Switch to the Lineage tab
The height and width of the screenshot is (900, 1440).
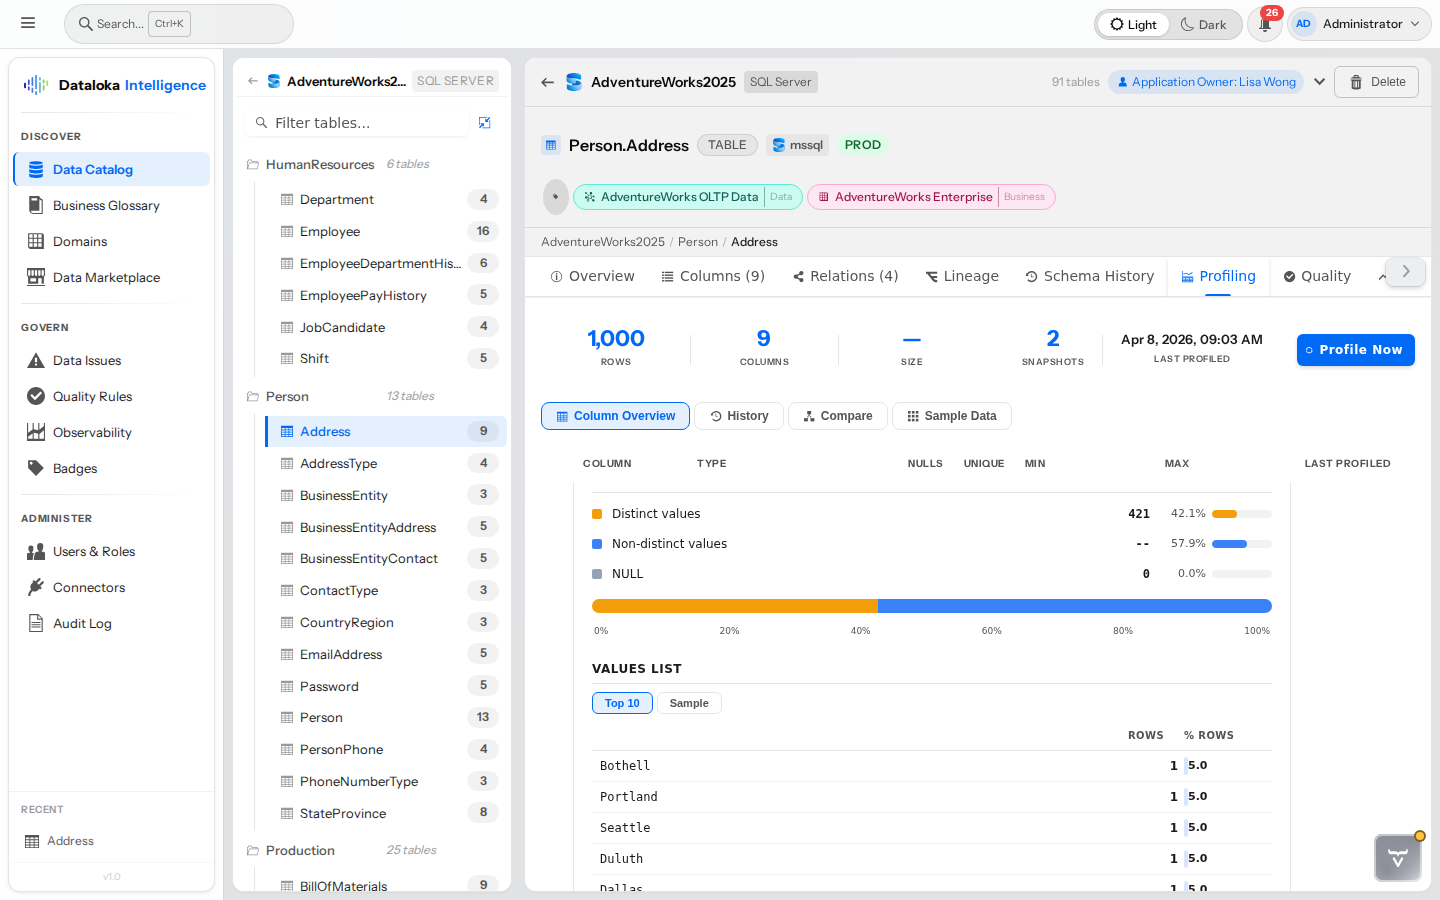pos(961,276)
